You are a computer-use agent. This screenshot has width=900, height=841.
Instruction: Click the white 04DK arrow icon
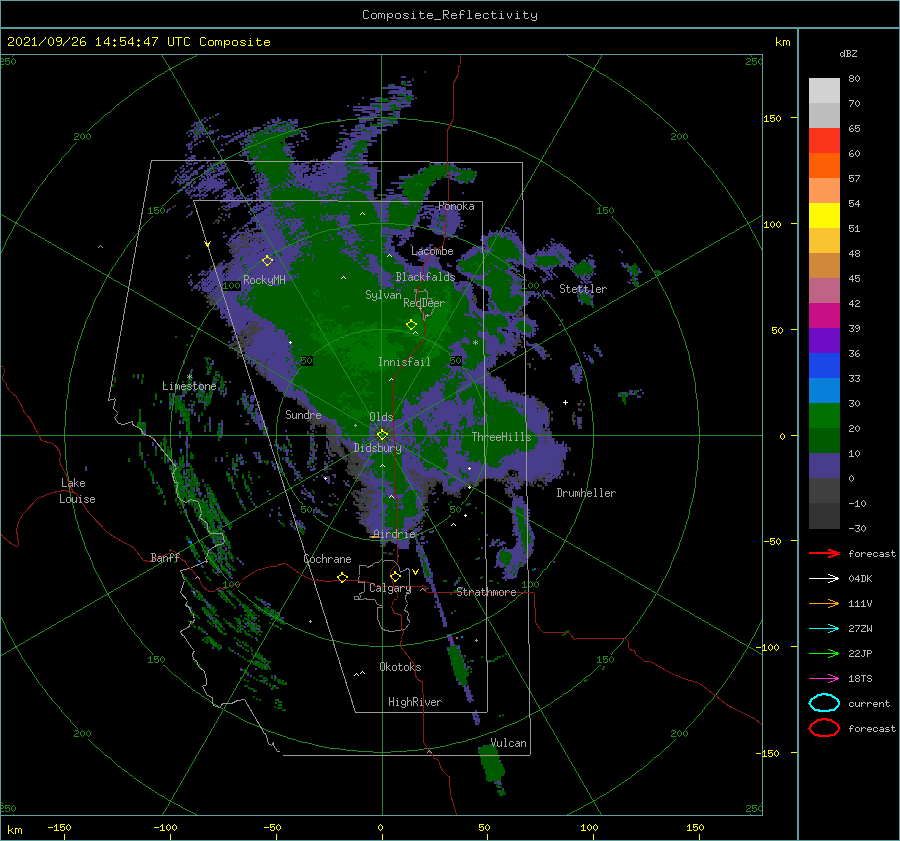[x=824, y=579]
